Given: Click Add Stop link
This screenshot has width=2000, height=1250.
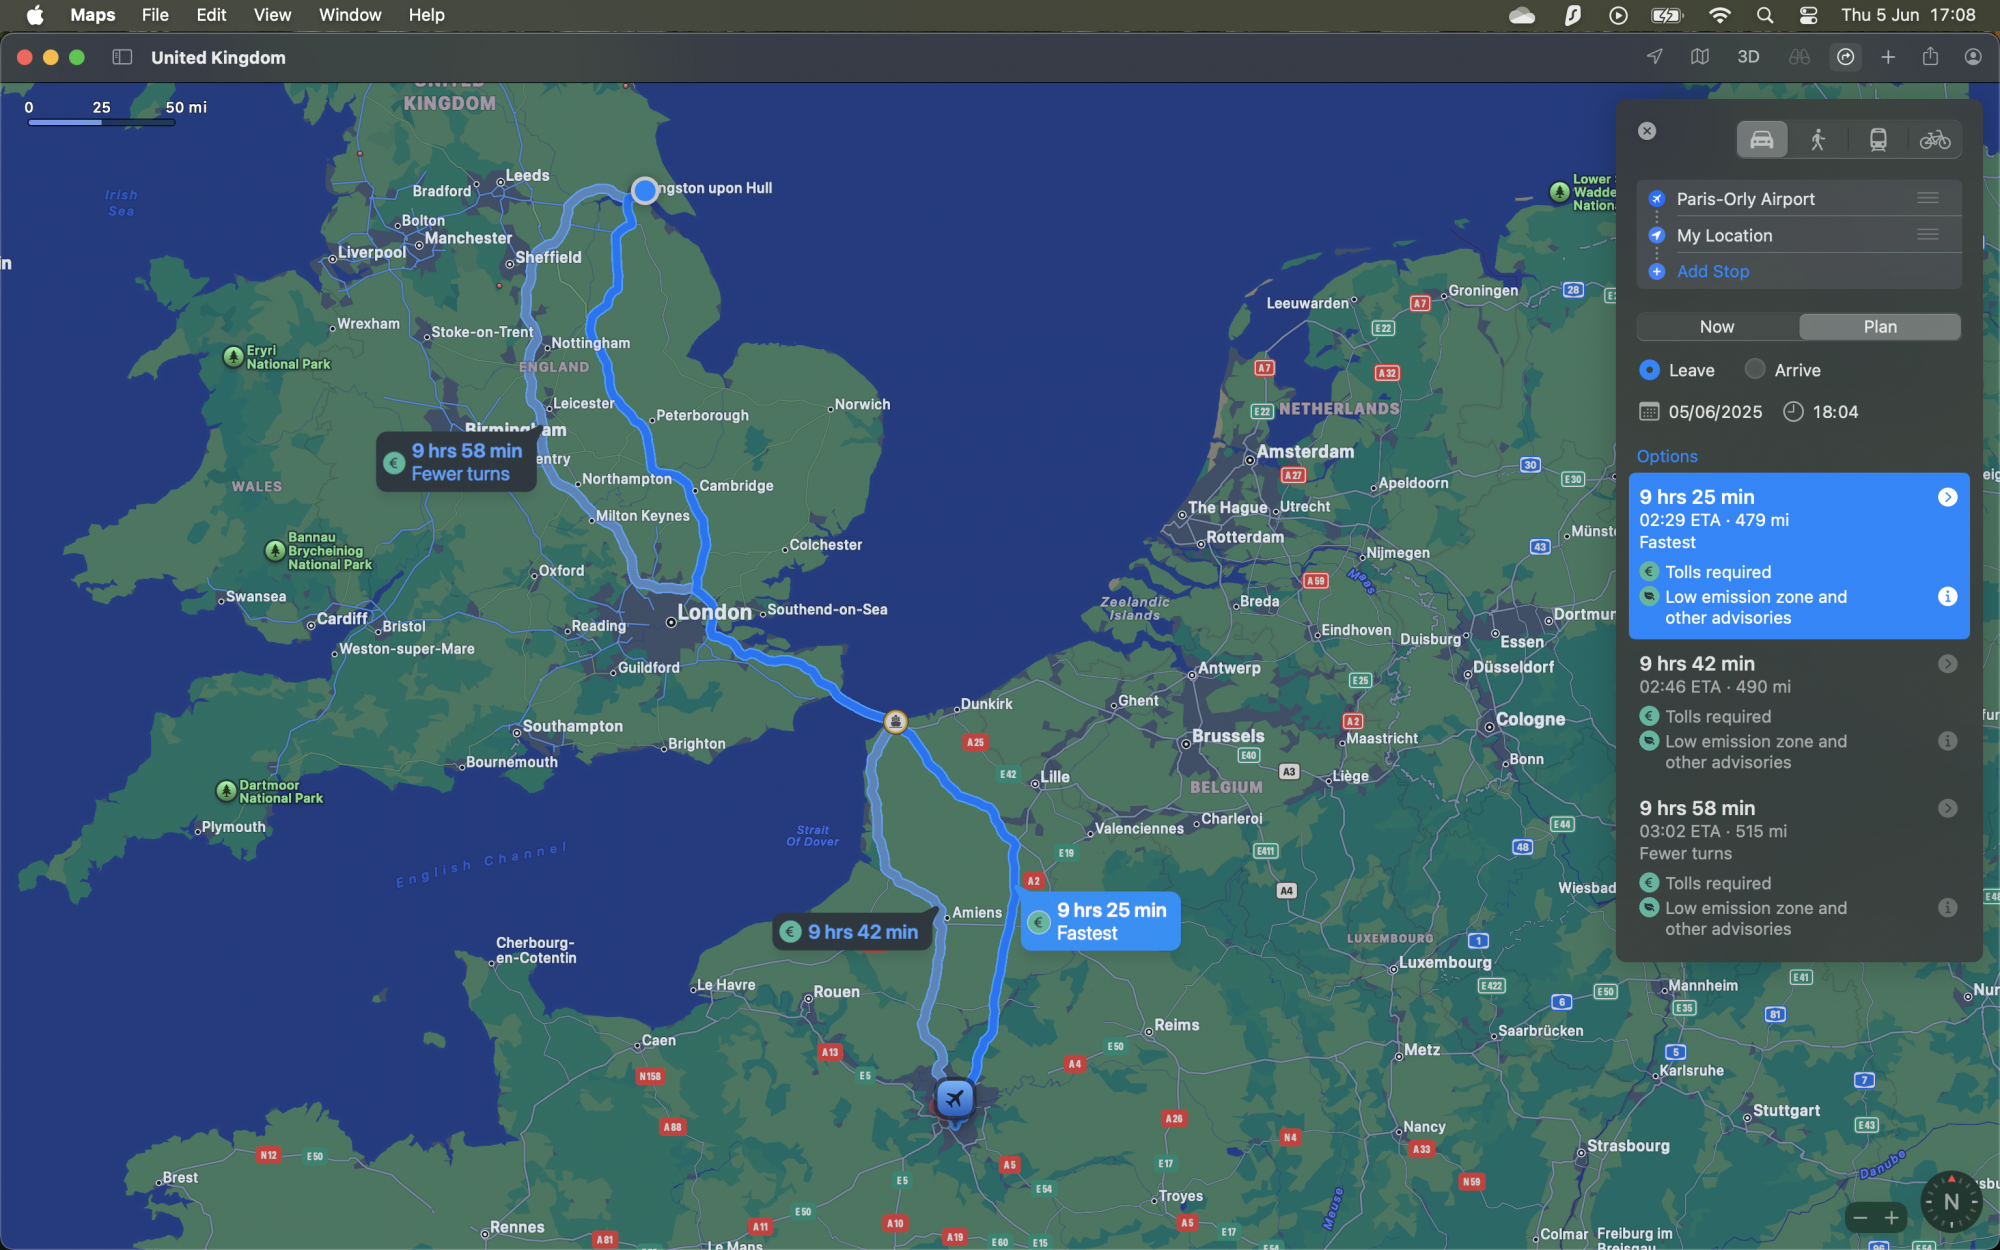Looking at the screenshot, I should click(1712, 271).
